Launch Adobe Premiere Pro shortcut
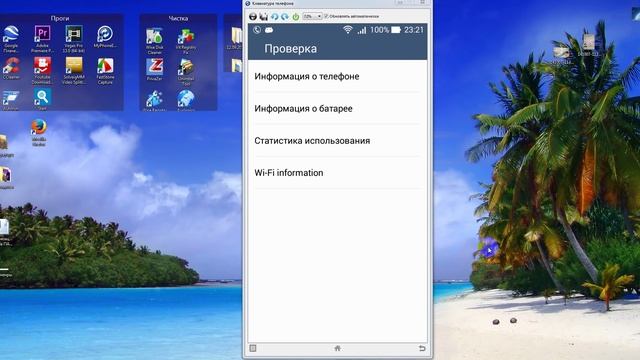The image size is (640, 360). [x=42, y=39]
